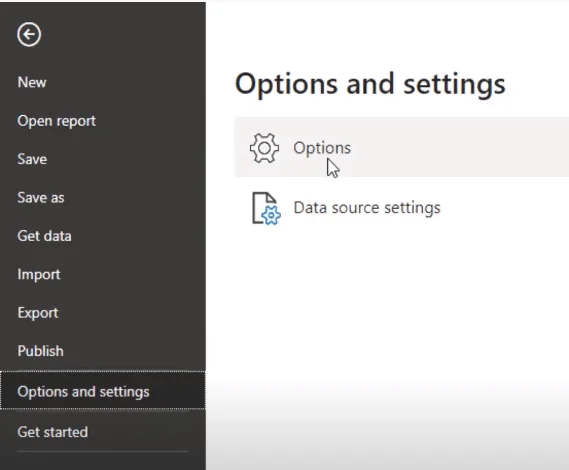569x470 pixels.
Task: Open the Options text label
Action: coord(322,148)
